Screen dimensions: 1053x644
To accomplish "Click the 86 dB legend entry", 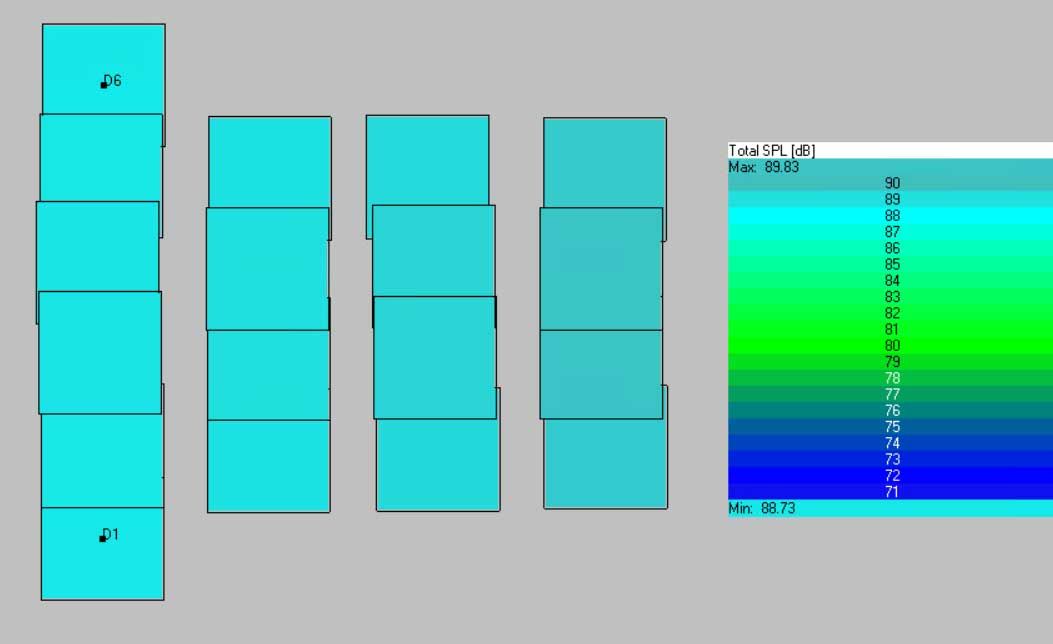I will tap(890, 248).
